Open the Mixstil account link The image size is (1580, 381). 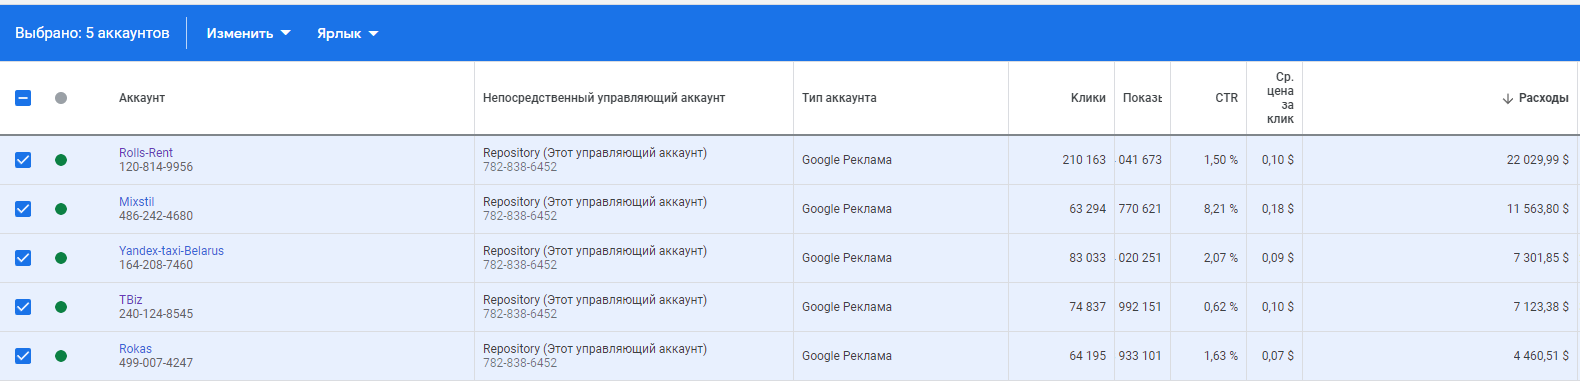coord(136,202)
